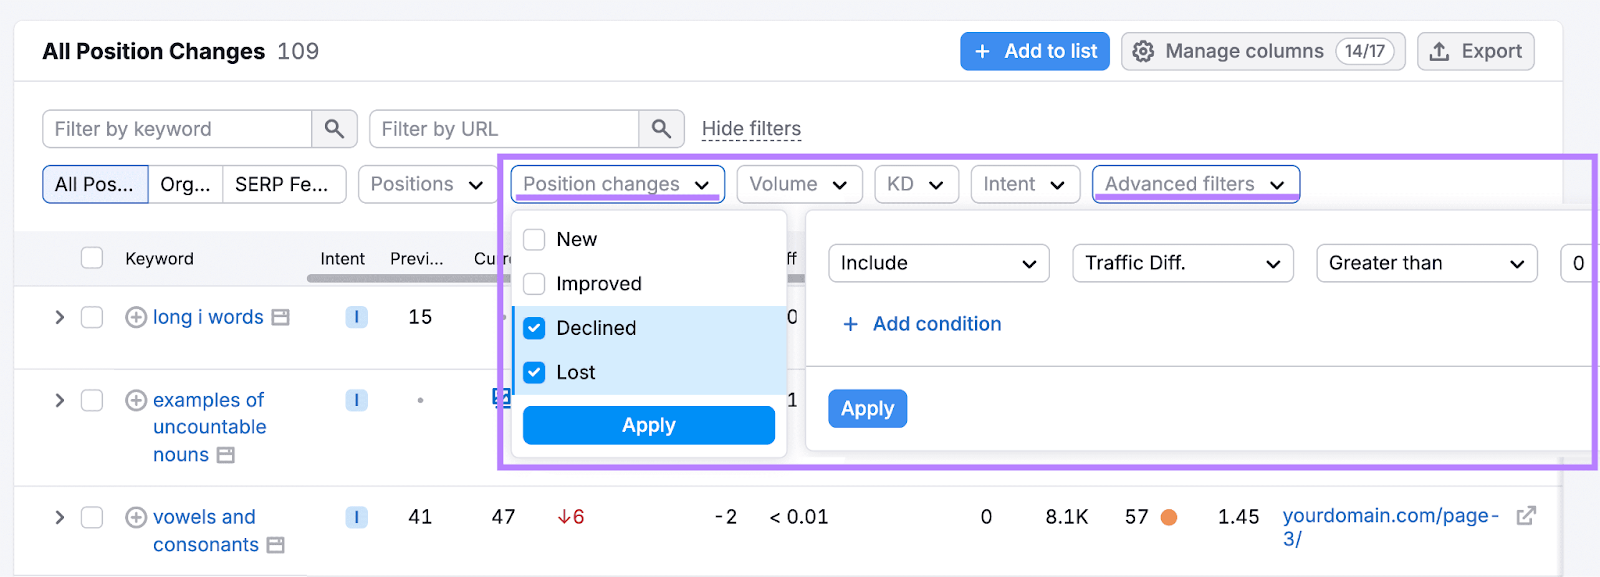Click Apply in the Position changes dropdown

coord(648,424)
